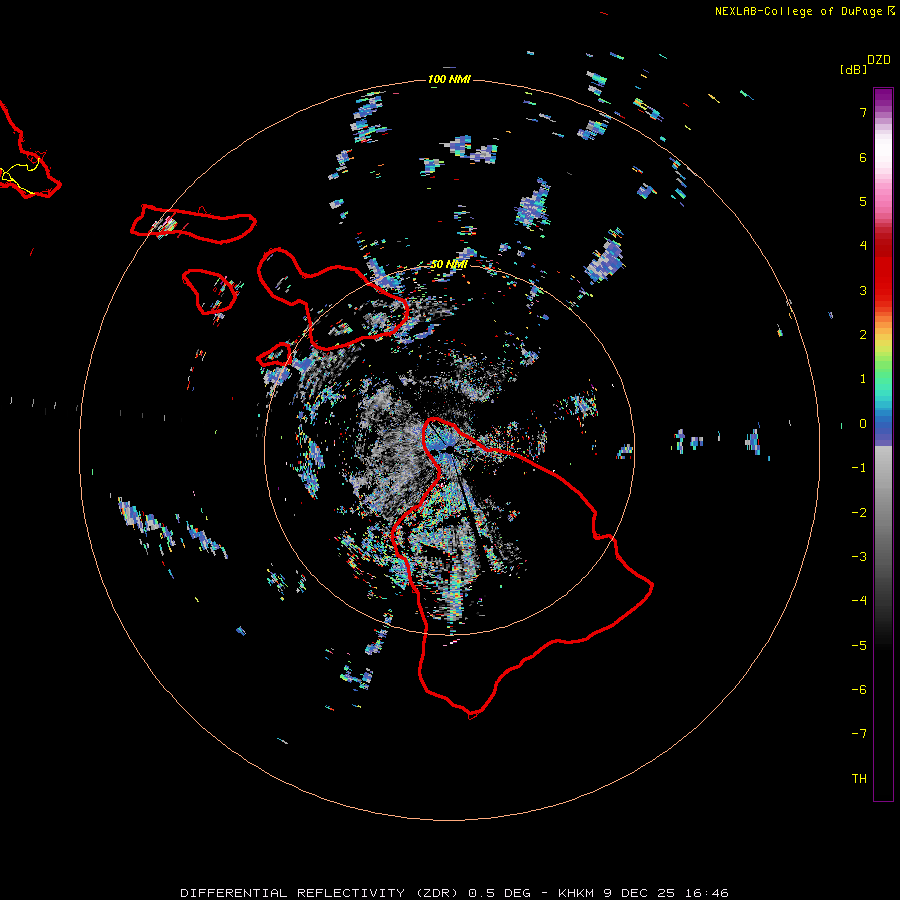Click the 'TH' threshold label on the scale
Viewport: 900px width, 900px height.
click(x=859, y=779)
